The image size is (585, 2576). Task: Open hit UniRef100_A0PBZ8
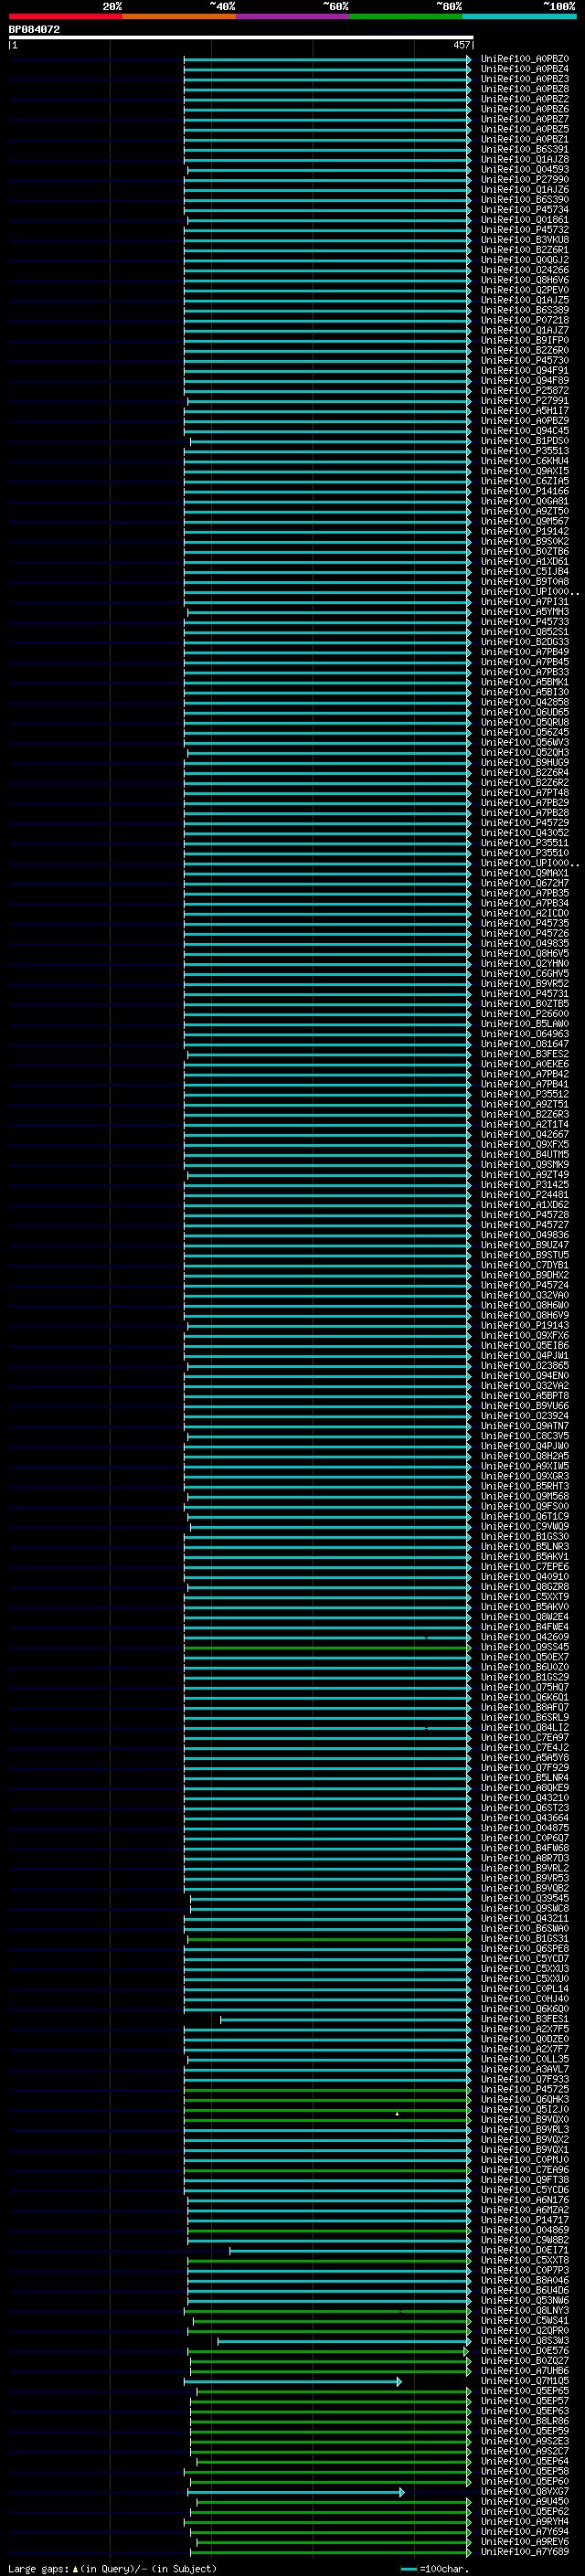pyautogui.click(x=525, y=89)
